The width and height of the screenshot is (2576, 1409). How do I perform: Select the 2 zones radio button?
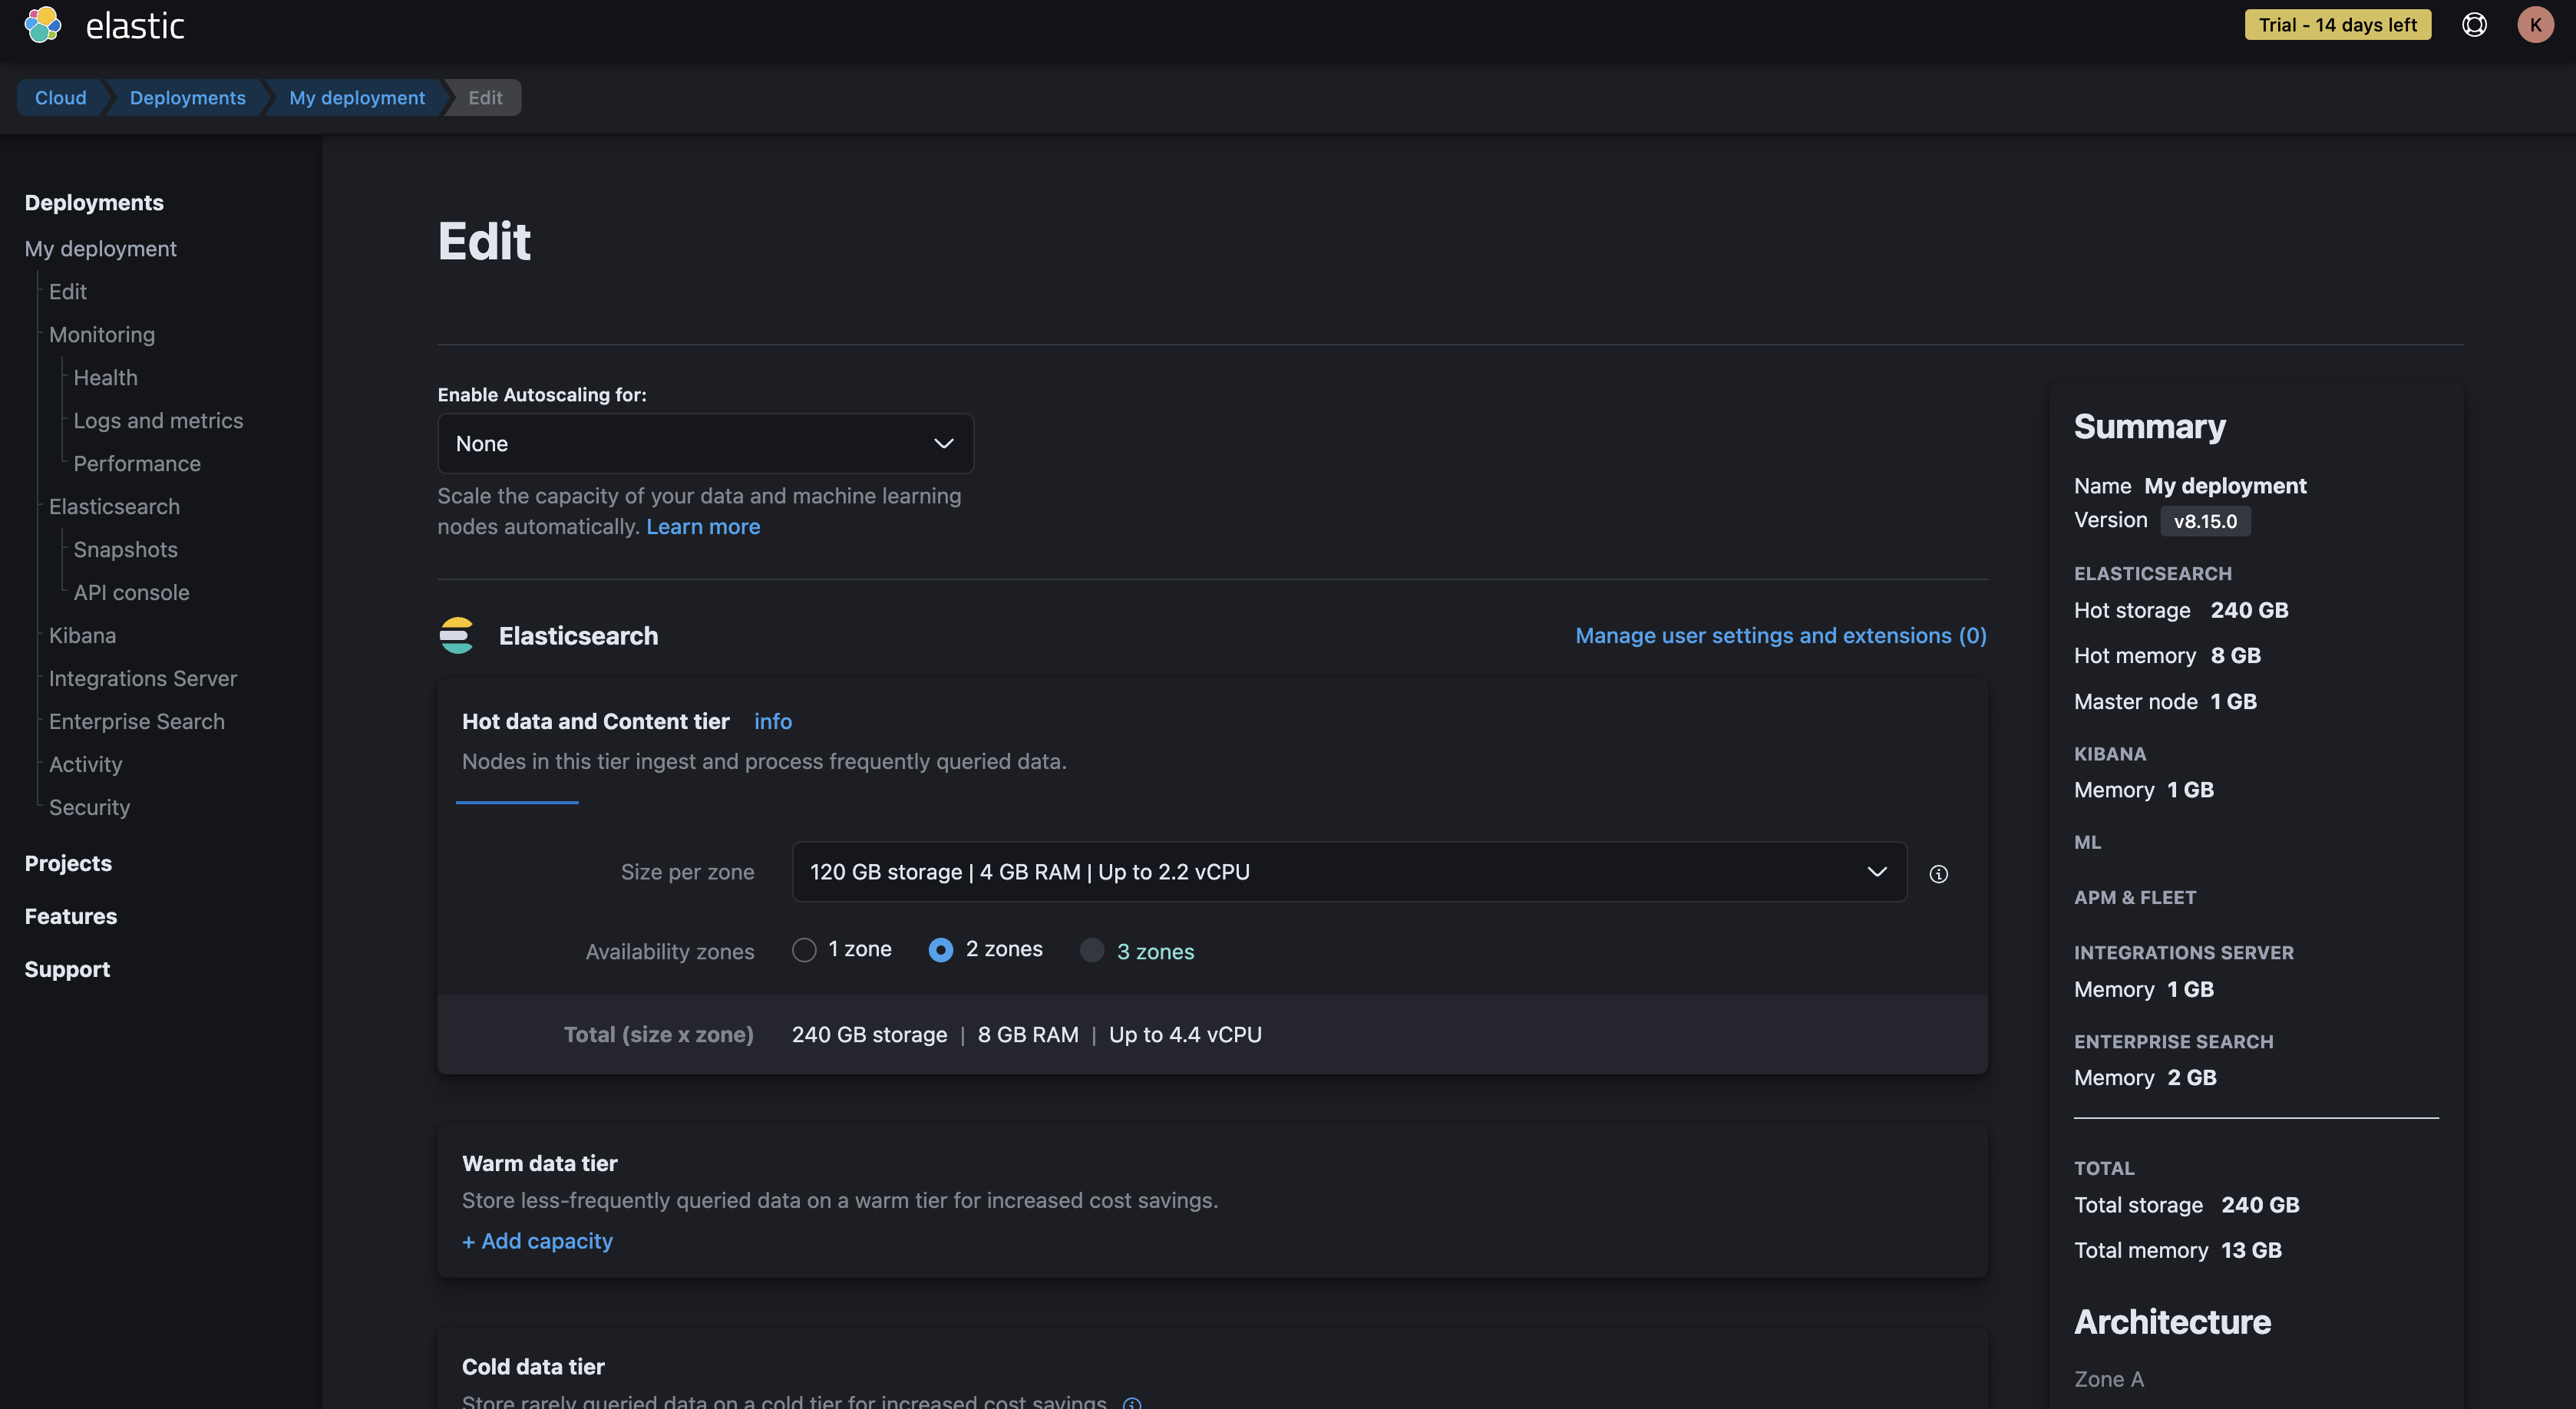pyautogui.click(x=940, y=950)
